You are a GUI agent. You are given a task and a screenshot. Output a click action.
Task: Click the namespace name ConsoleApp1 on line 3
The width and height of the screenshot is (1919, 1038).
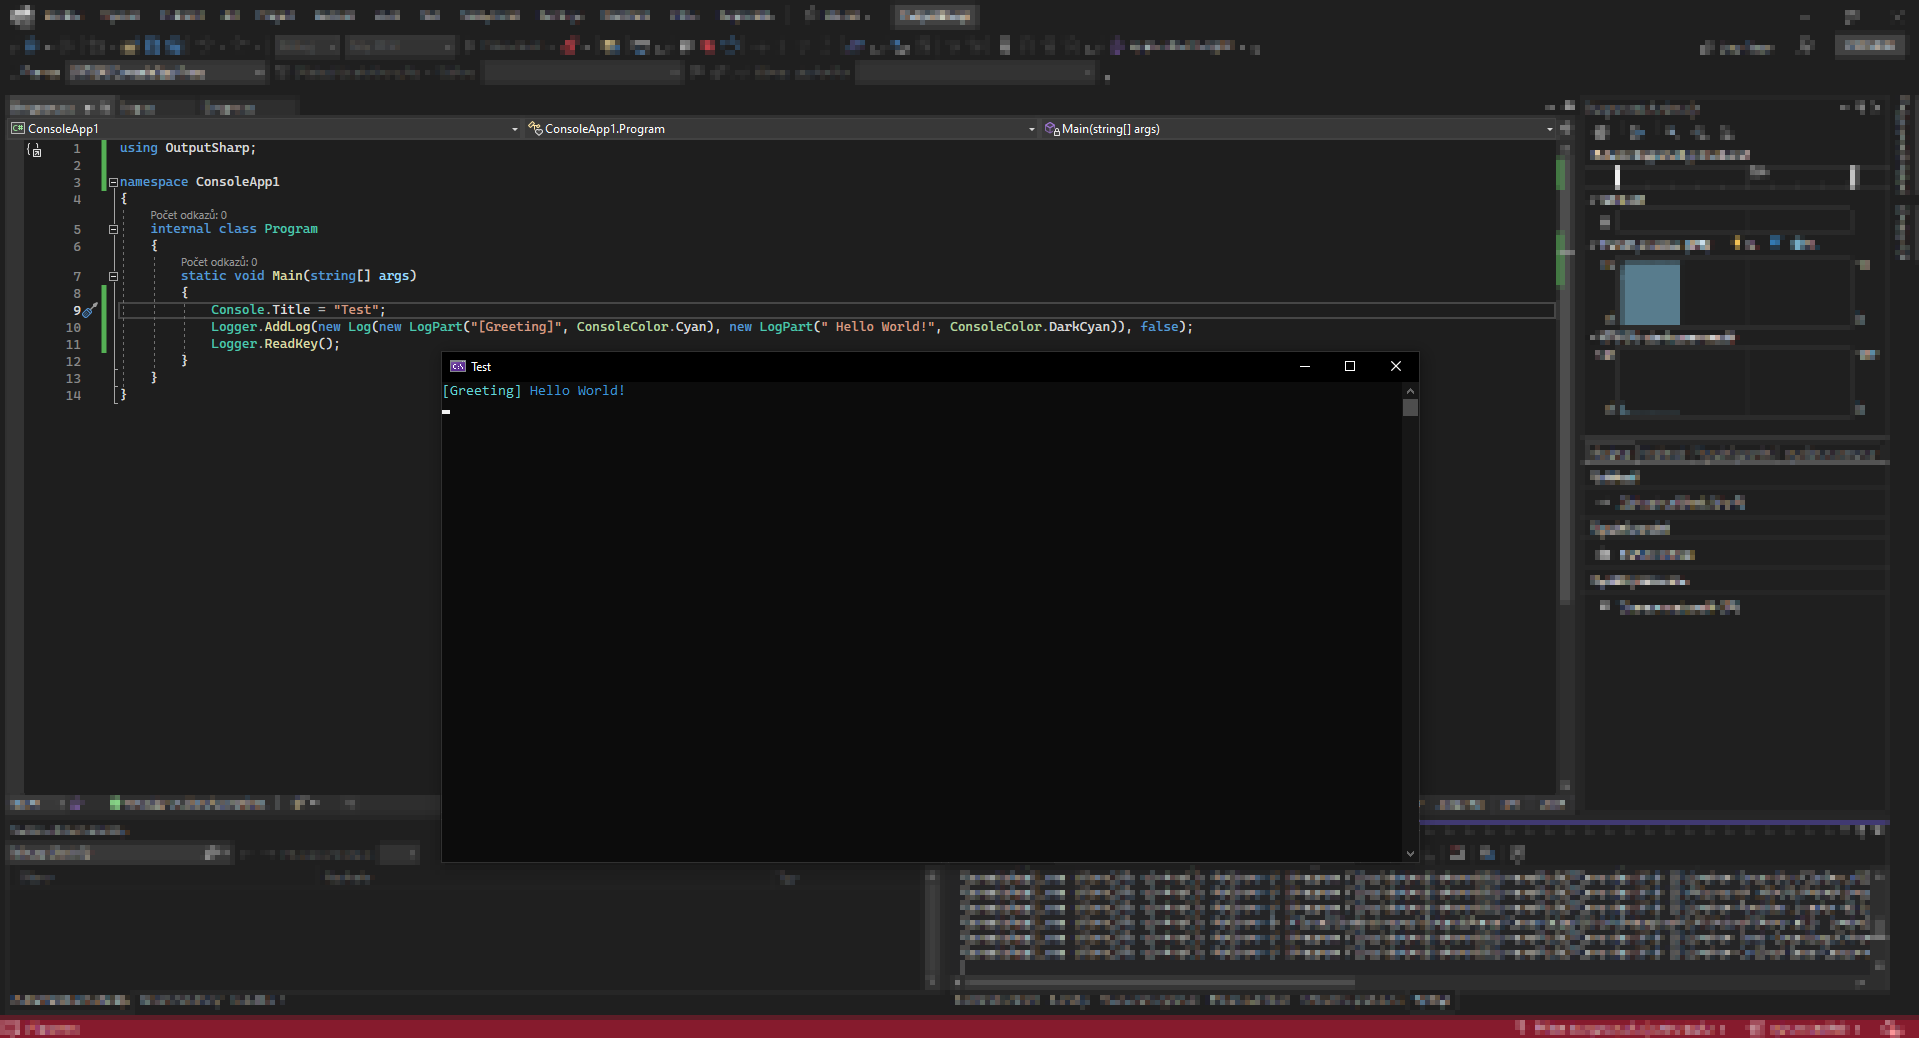coord(238,182)
